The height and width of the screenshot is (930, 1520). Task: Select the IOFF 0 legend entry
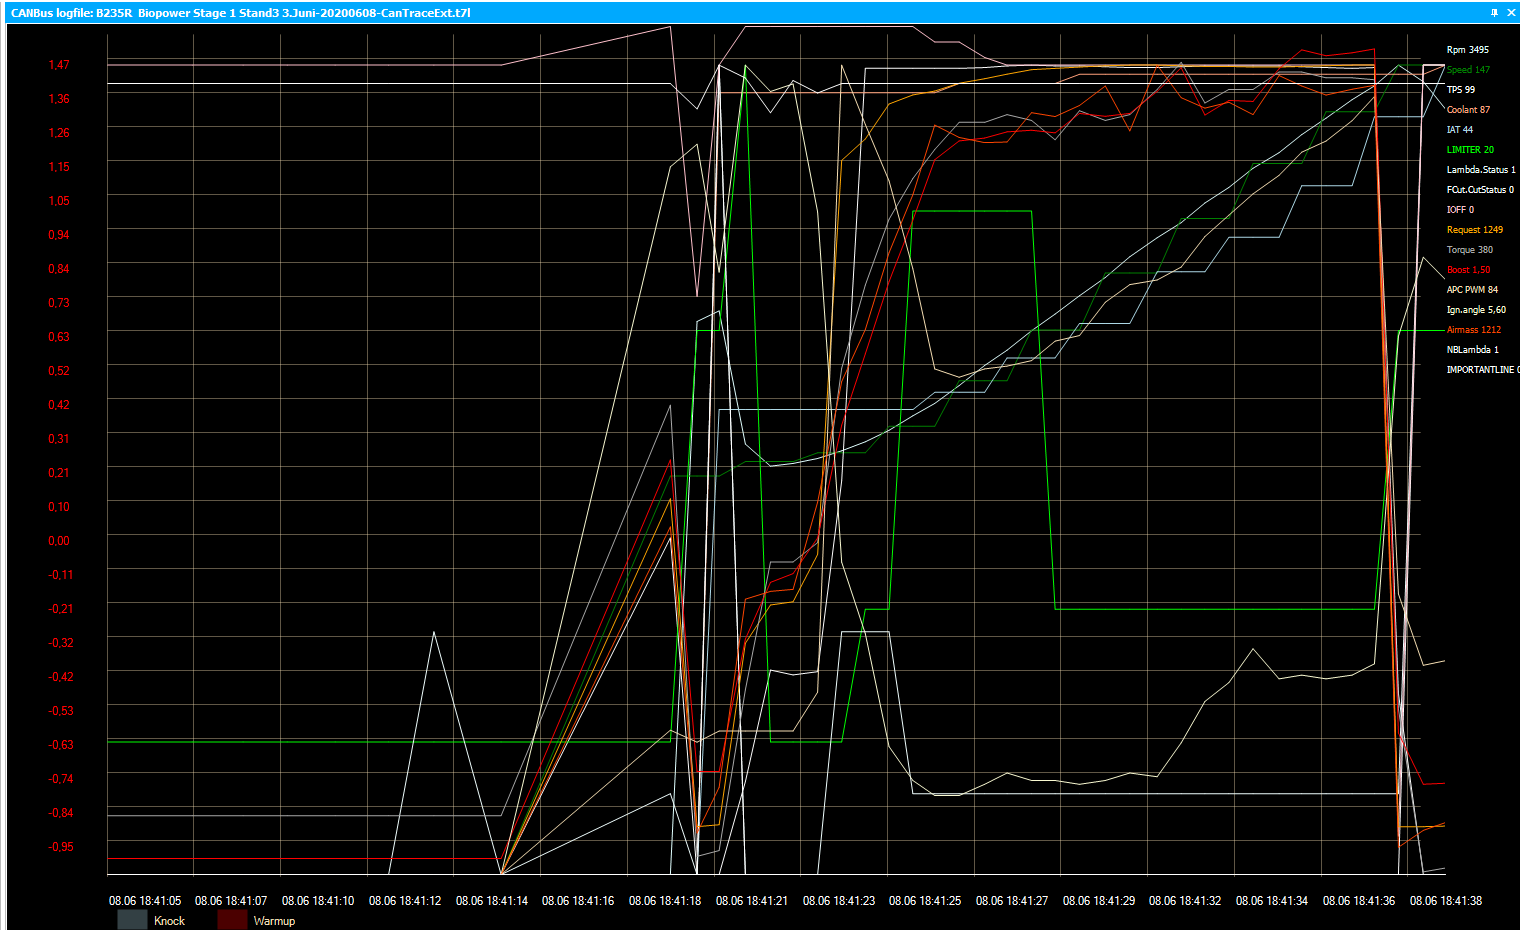click(x=1460, y=210)
